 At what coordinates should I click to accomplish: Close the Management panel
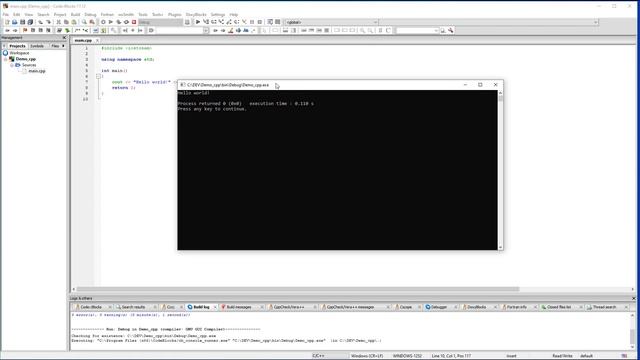[64, 38]
